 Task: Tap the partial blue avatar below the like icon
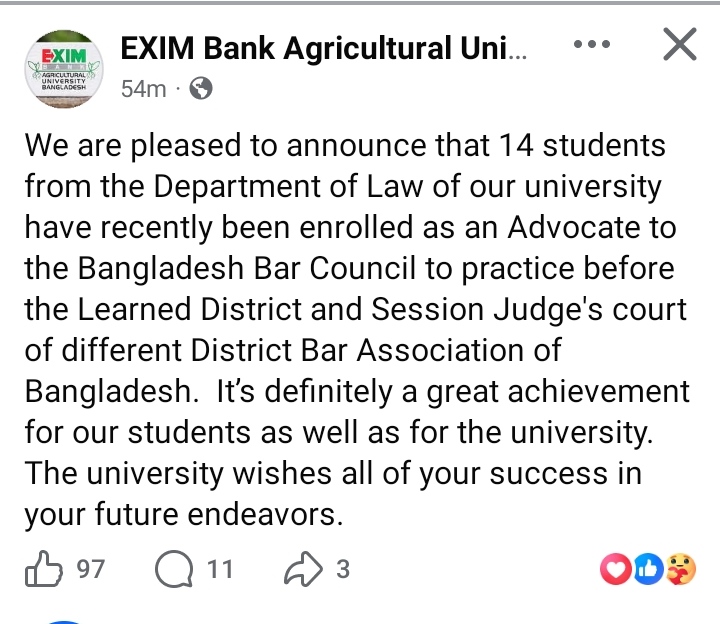[x=62, y=620]
